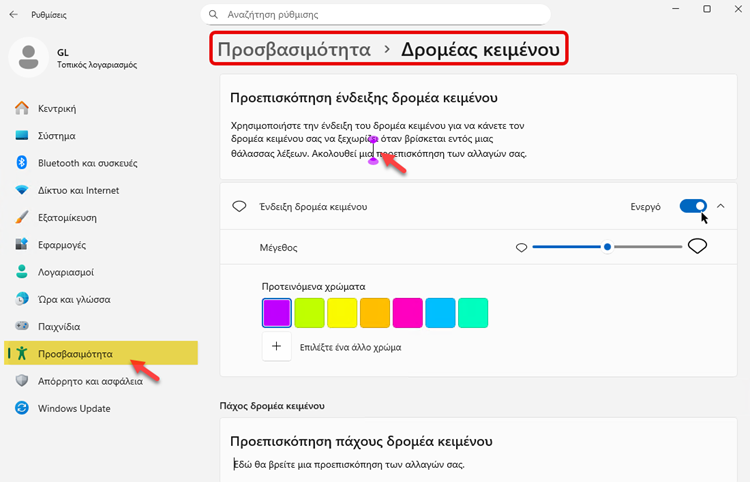Minimize the Settings window
This screenshot has width=750, height=482.
[676, 9]
